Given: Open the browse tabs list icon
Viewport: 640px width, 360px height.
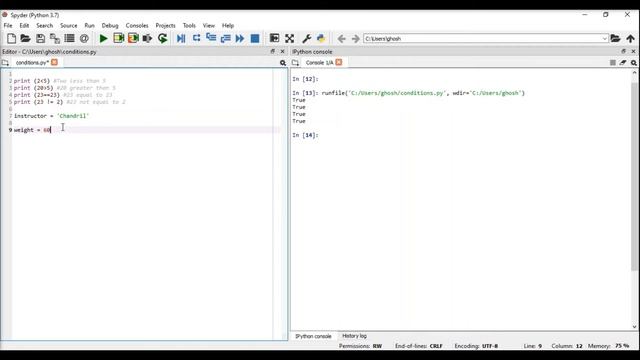Looking at the screenshot, I should pos(69,38).
